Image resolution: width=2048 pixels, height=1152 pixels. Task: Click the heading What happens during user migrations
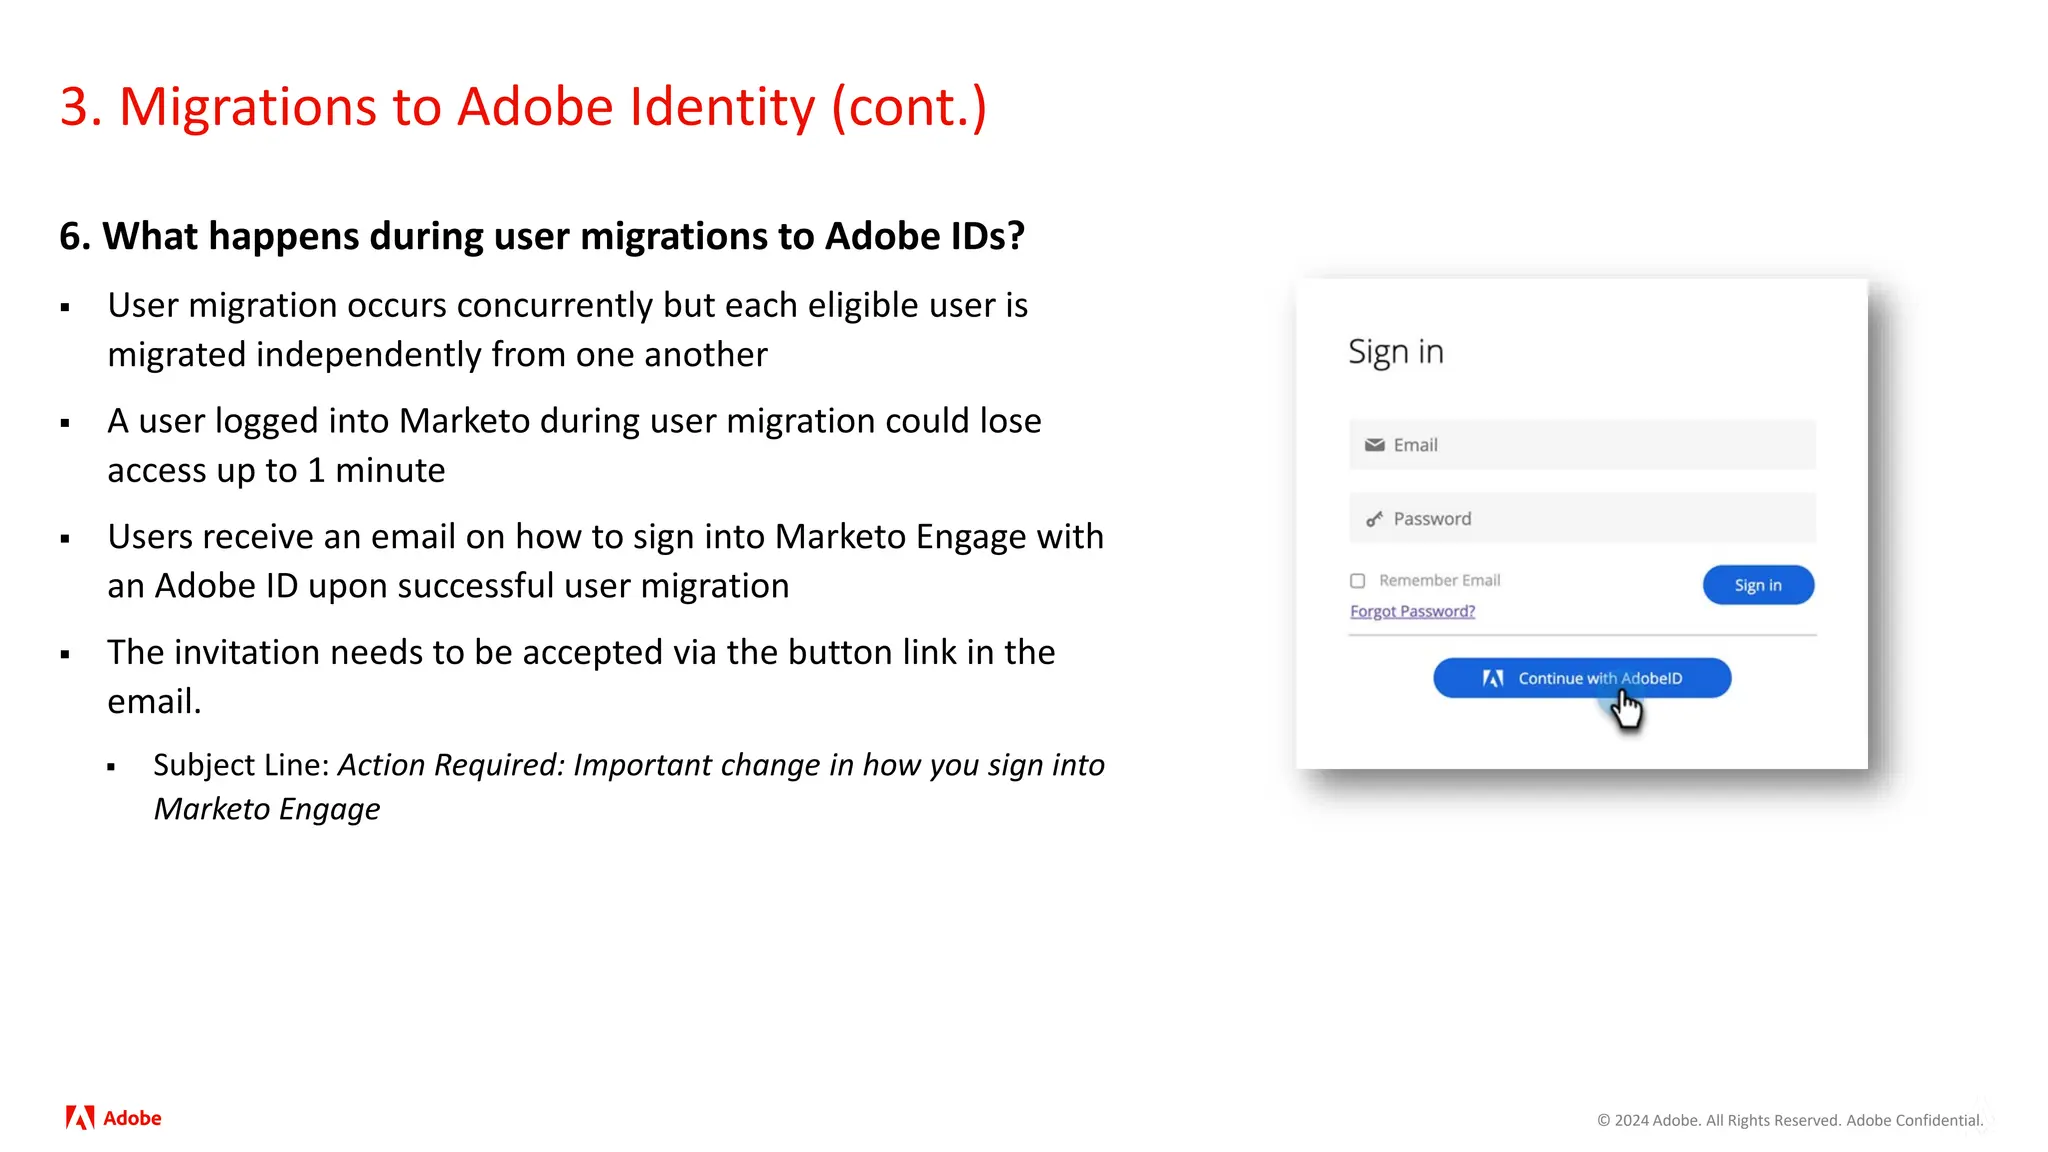point(542,236)
